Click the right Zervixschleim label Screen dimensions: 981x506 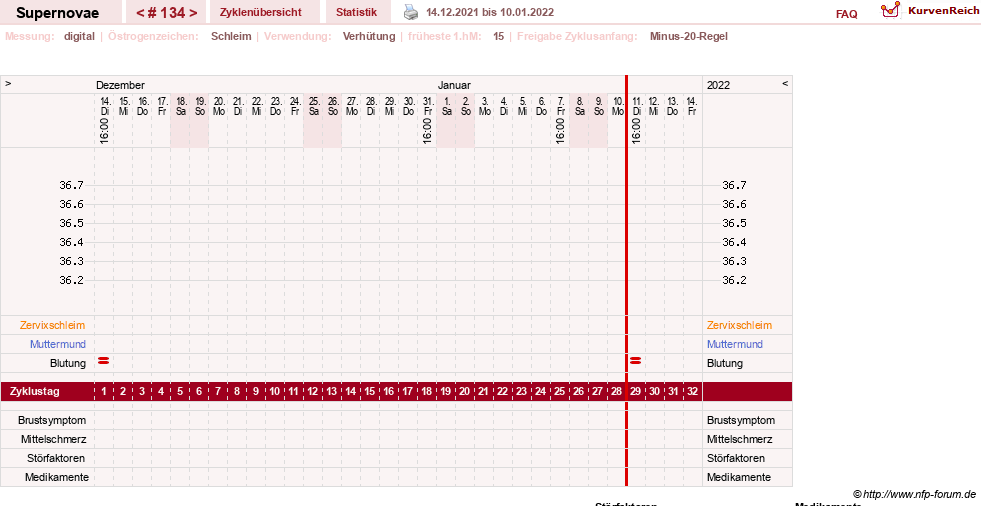740,325
